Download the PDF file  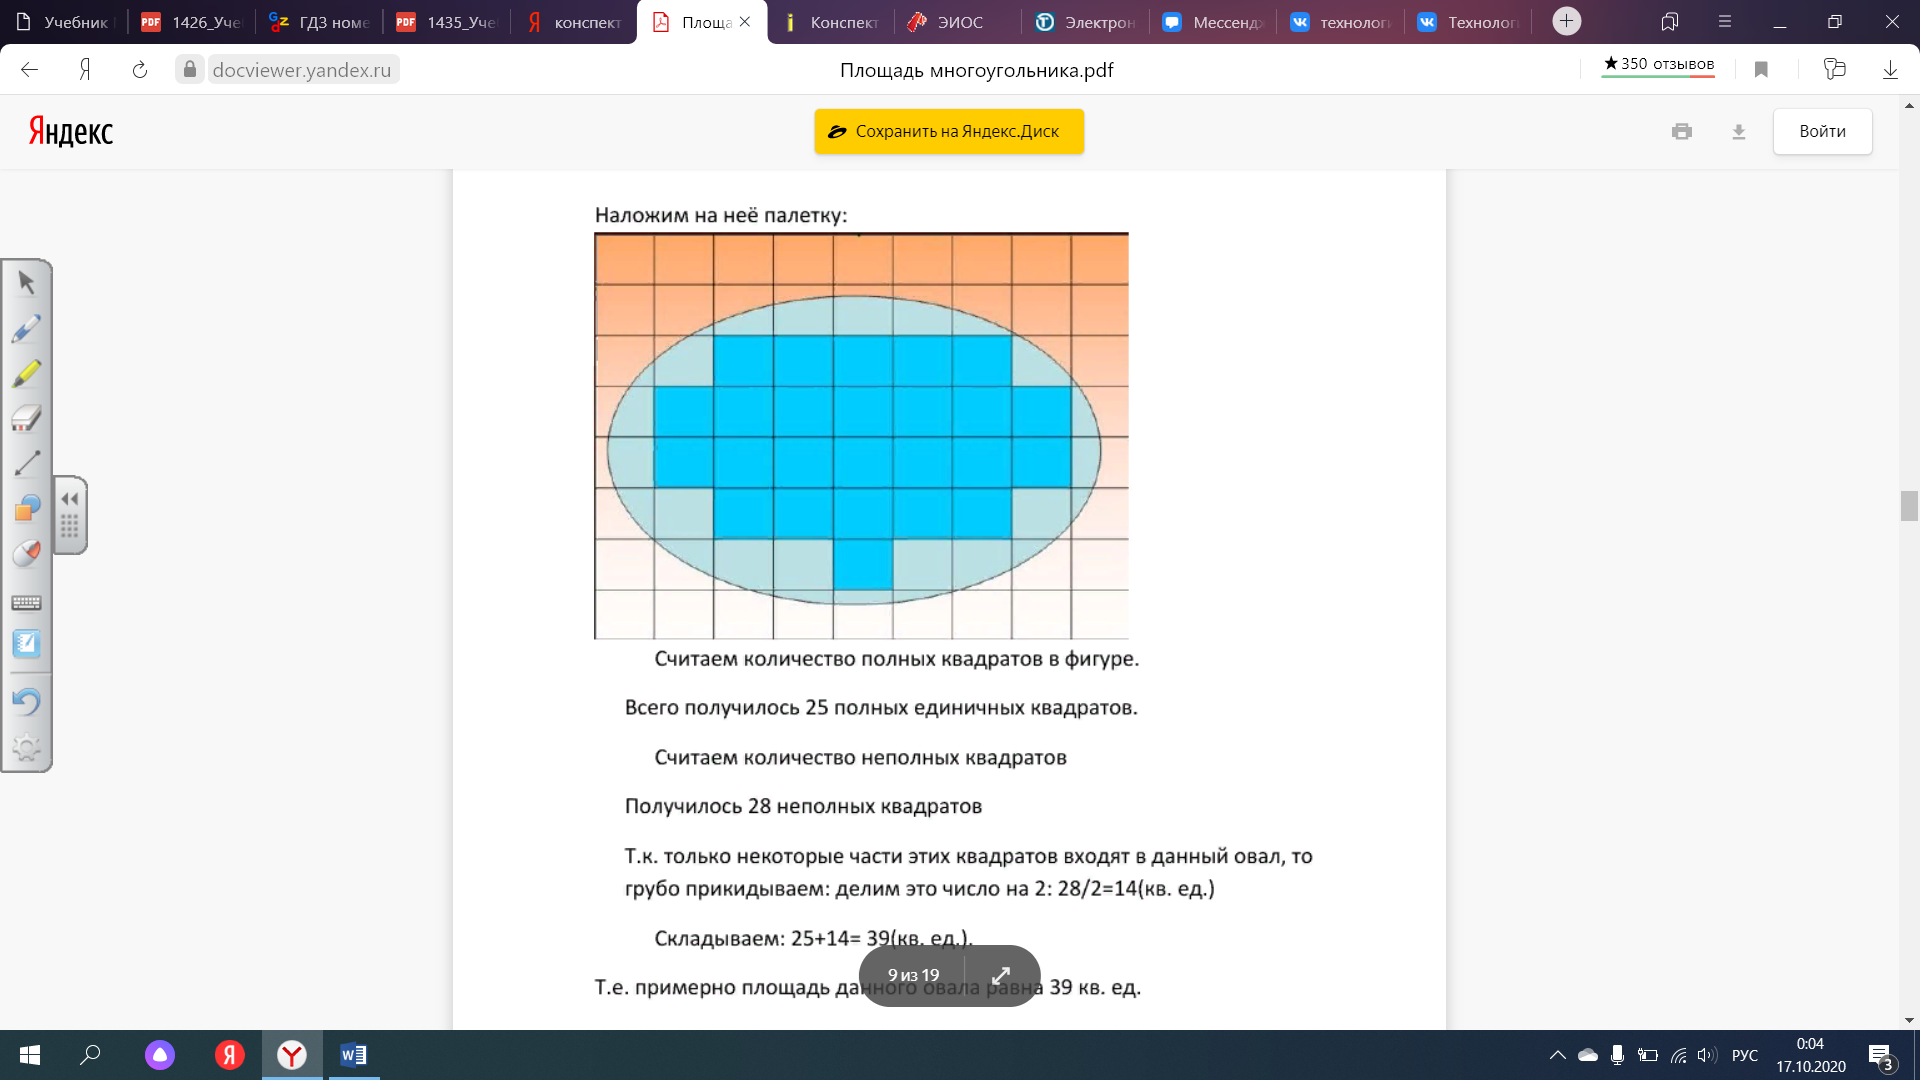pyautogui.click(x=1739, y=131)
